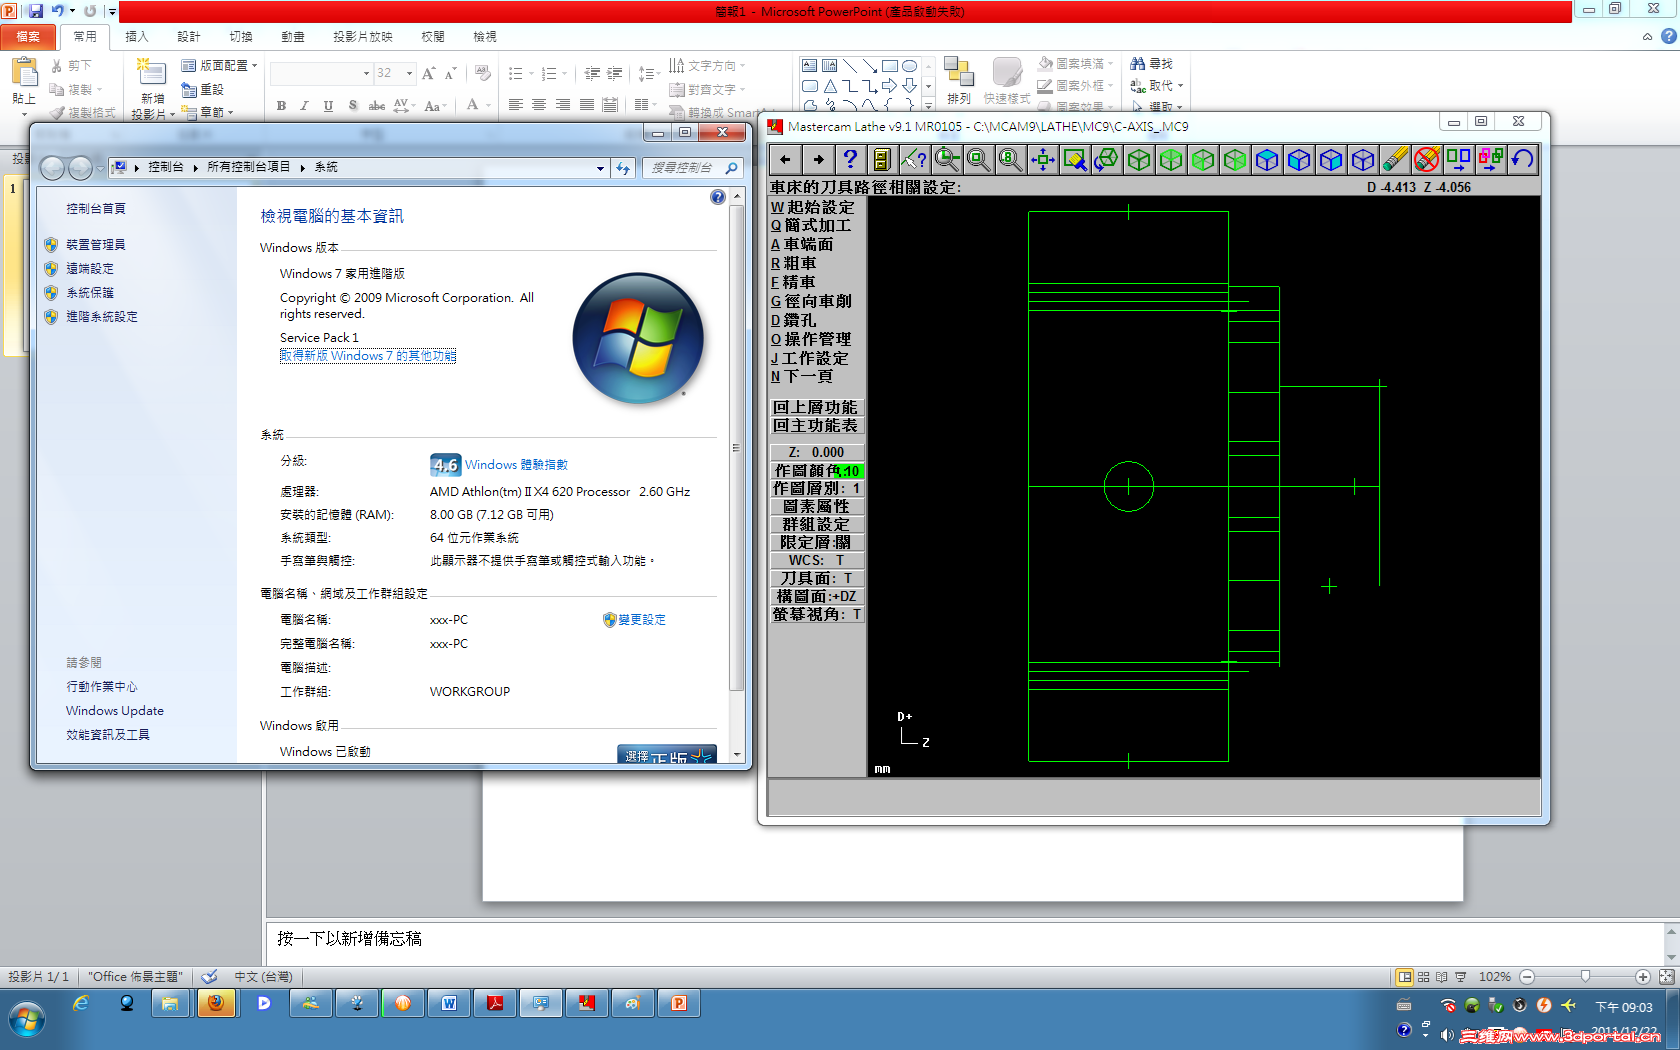Click 回主功能表 main menu button in Mastercam
This screenshot has height=1050, width=1680.
click(815, 425)
